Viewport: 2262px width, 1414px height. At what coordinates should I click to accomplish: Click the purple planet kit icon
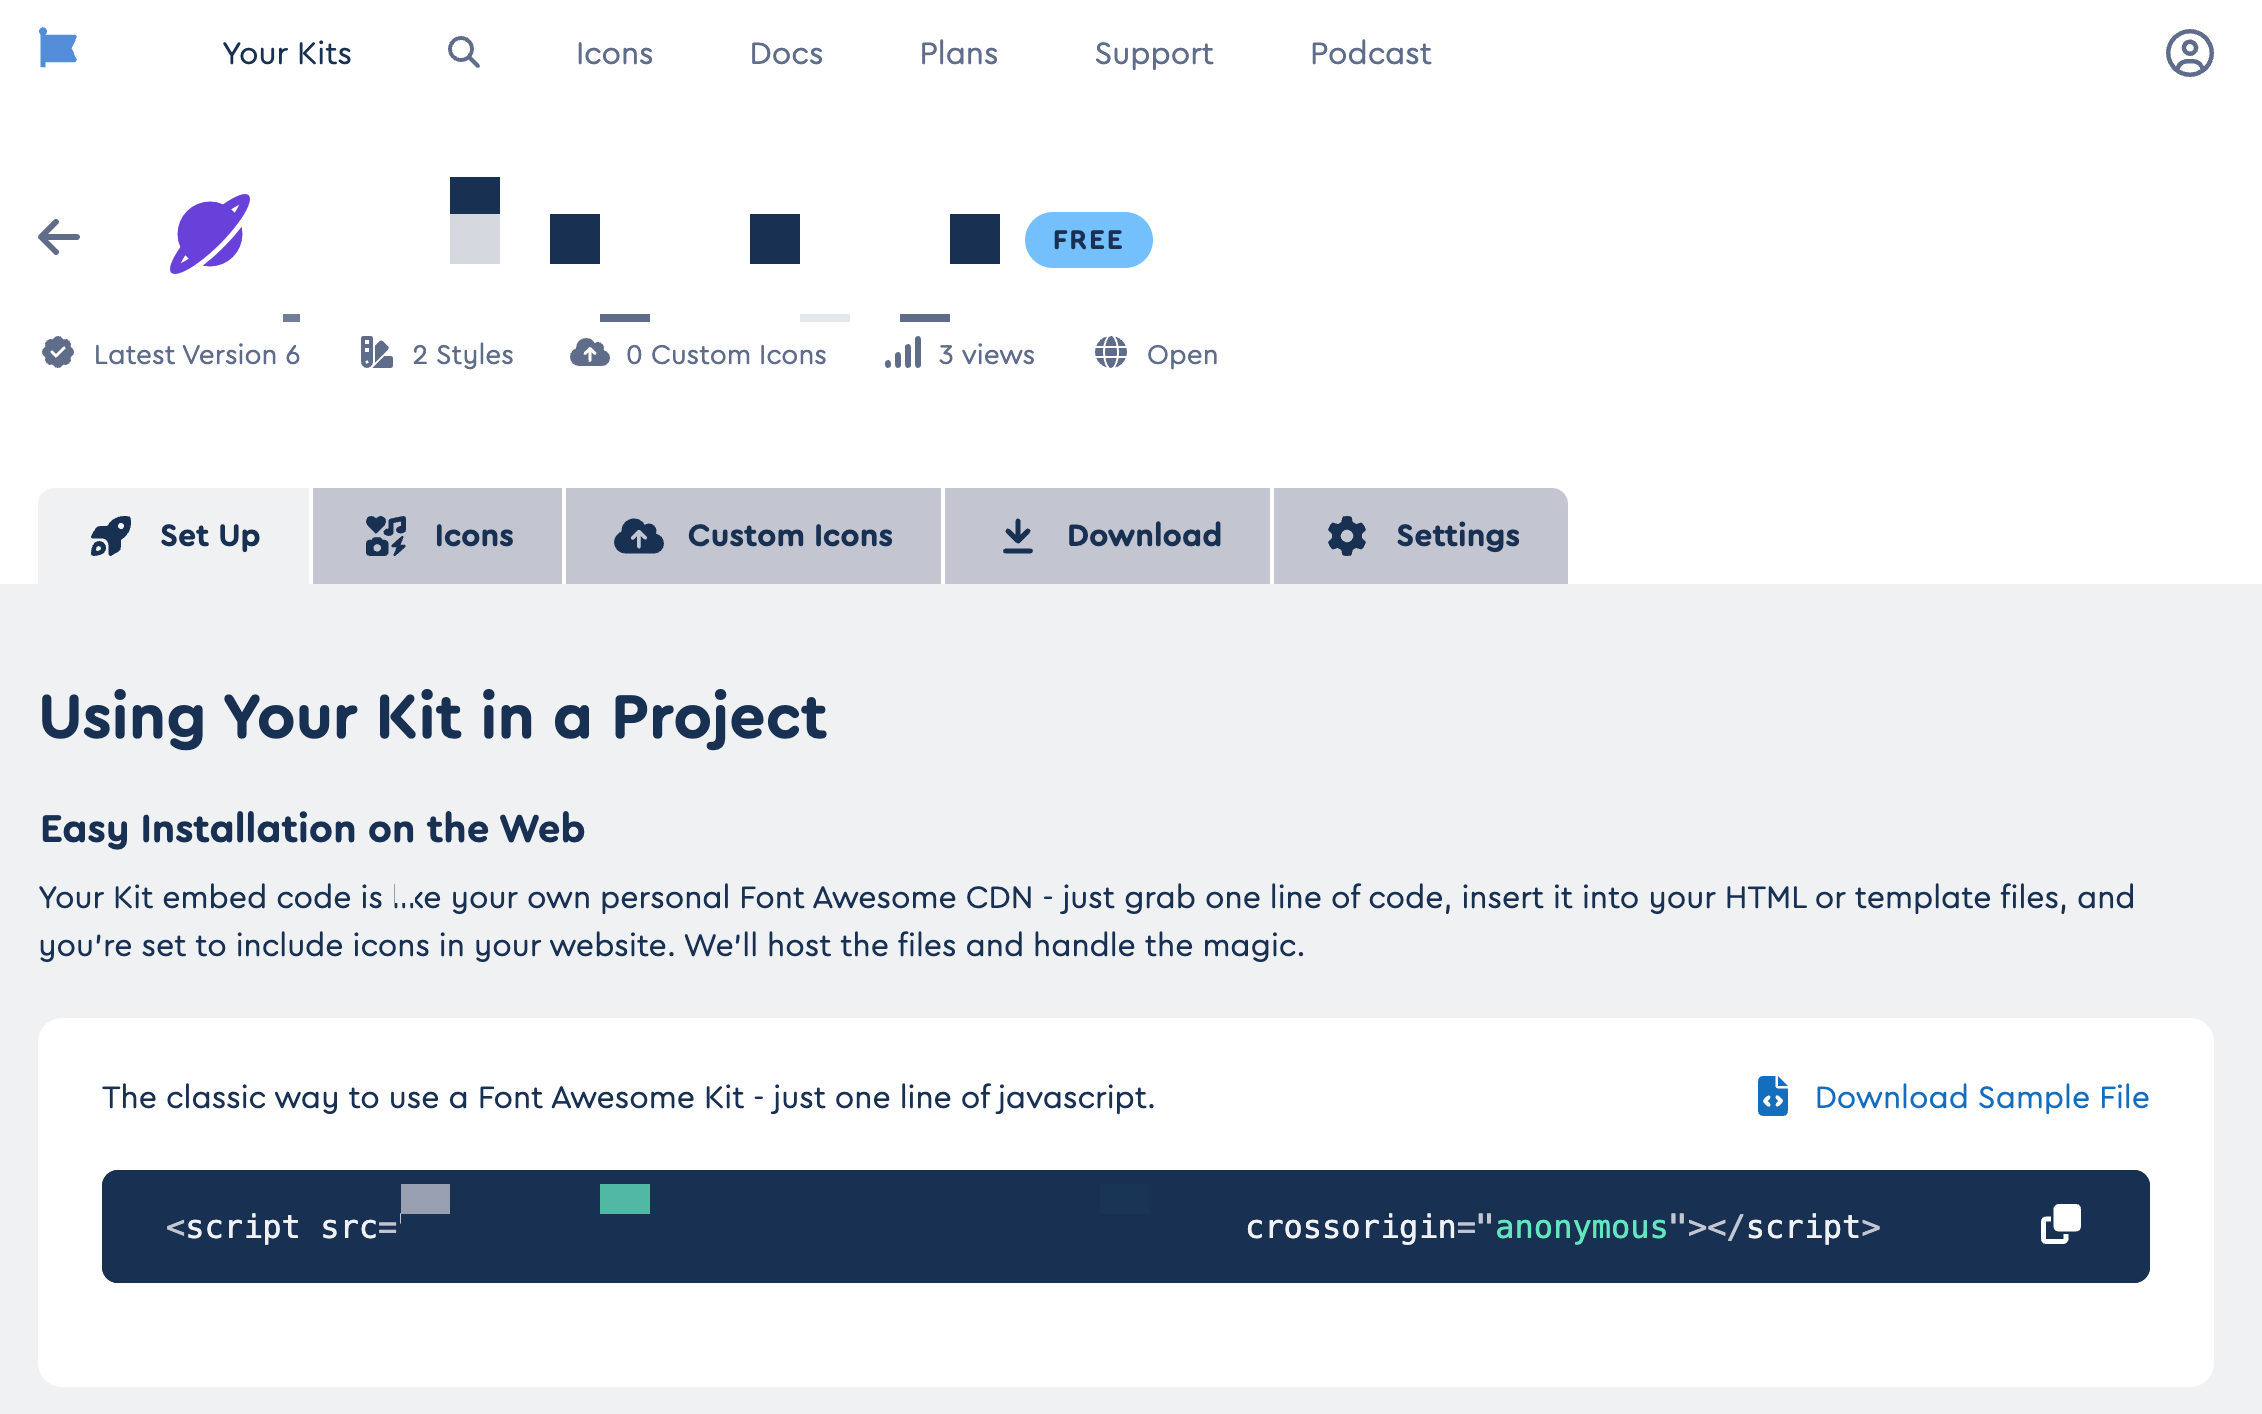(210, 234)
